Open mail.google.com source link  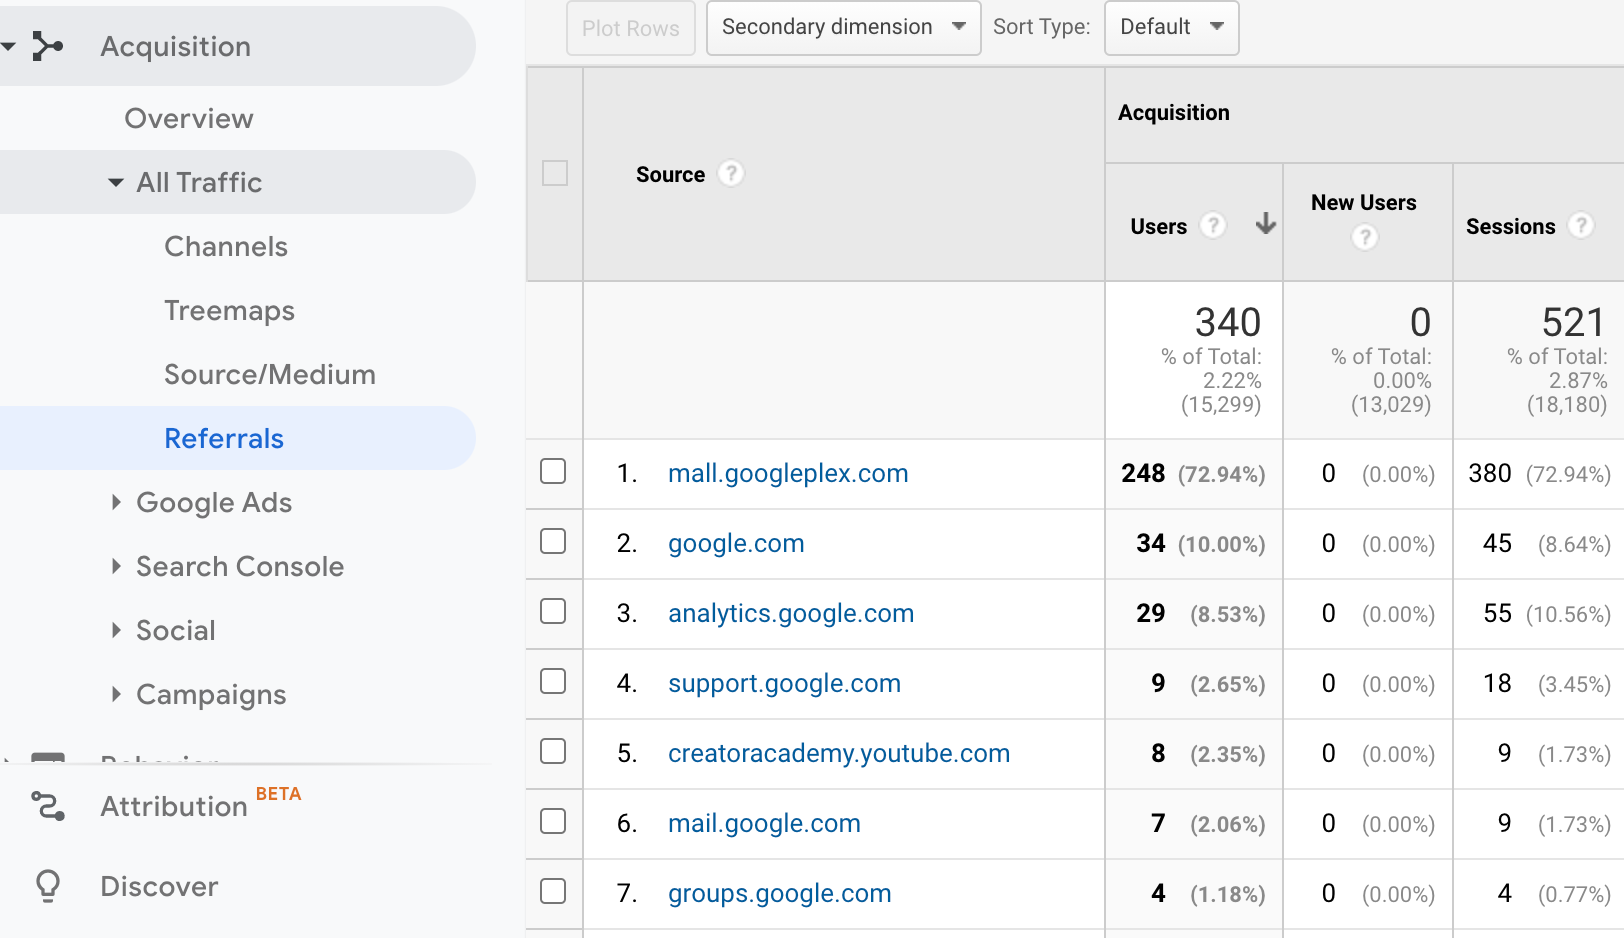pos(764,823)
